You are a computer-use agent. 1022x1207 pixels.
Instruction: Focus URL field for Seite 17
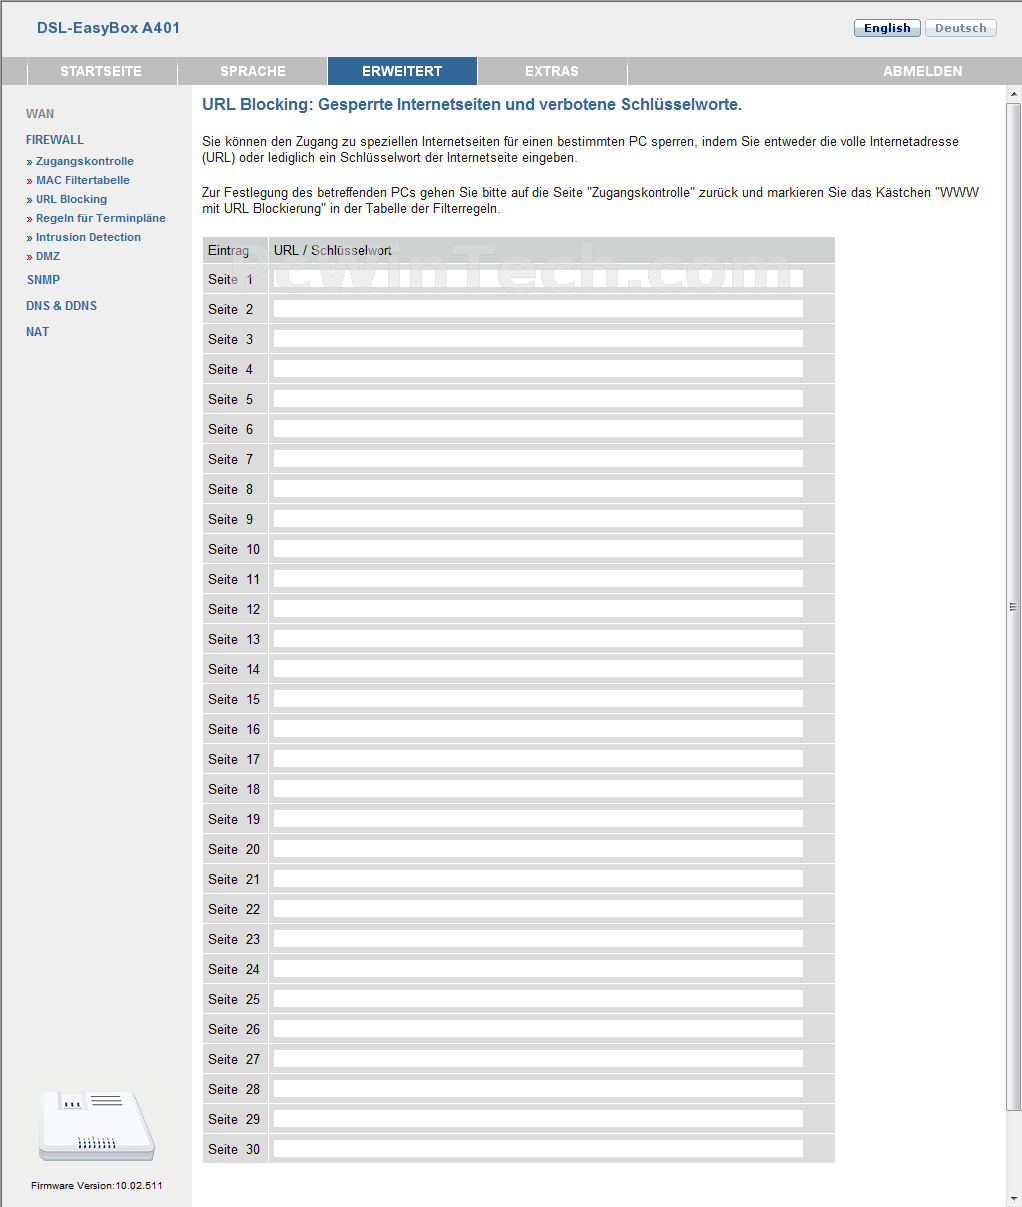tap(538, 759)
